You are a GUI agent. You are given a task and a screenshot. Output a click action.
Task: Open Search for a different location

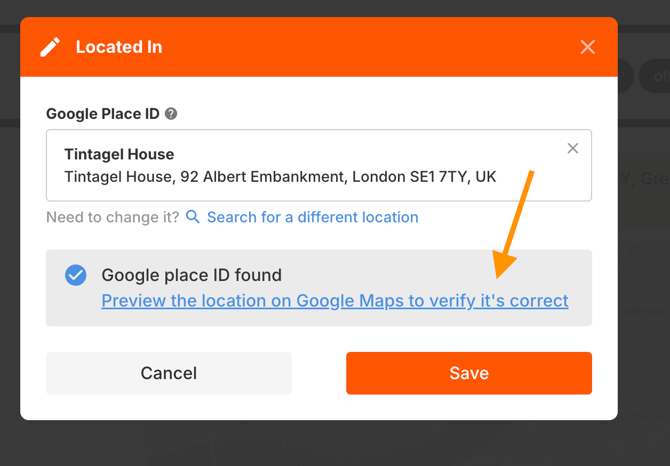coord(312,217)
